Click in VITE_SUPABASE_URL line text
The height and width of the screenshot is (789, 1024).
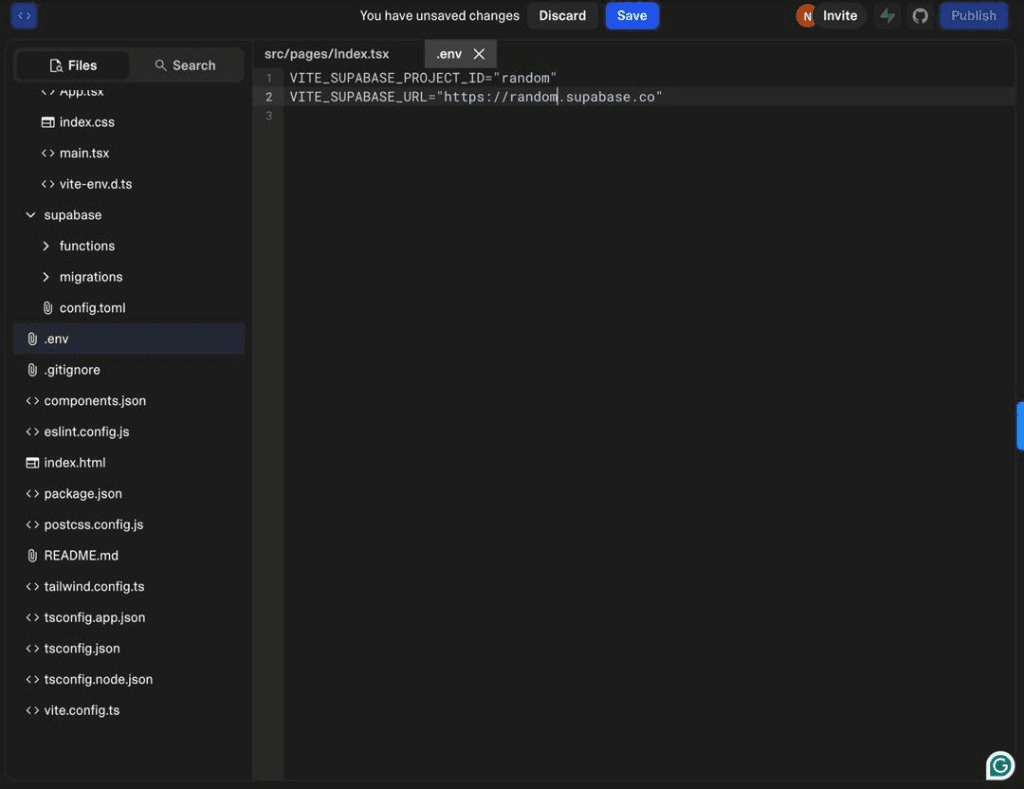(475, 97)
